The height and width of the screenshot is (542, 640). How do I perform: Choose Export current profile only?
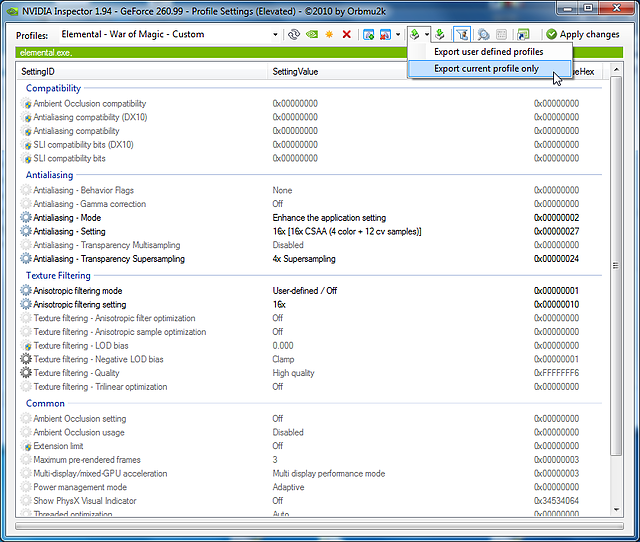point(486,68)
